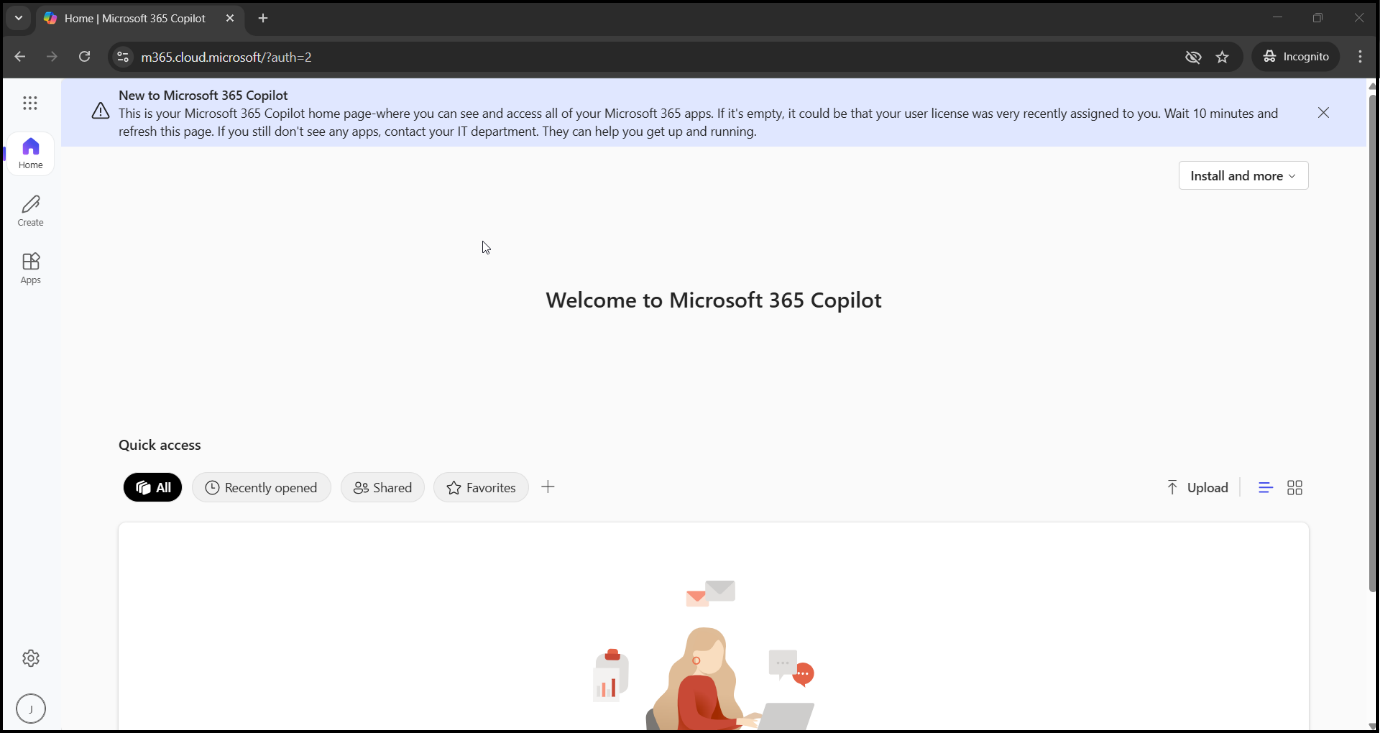The width and height of the screenshot is (1380, 733).
Task: Click the Upload button
Action: pyautogui.click(x=1197, y=488)
